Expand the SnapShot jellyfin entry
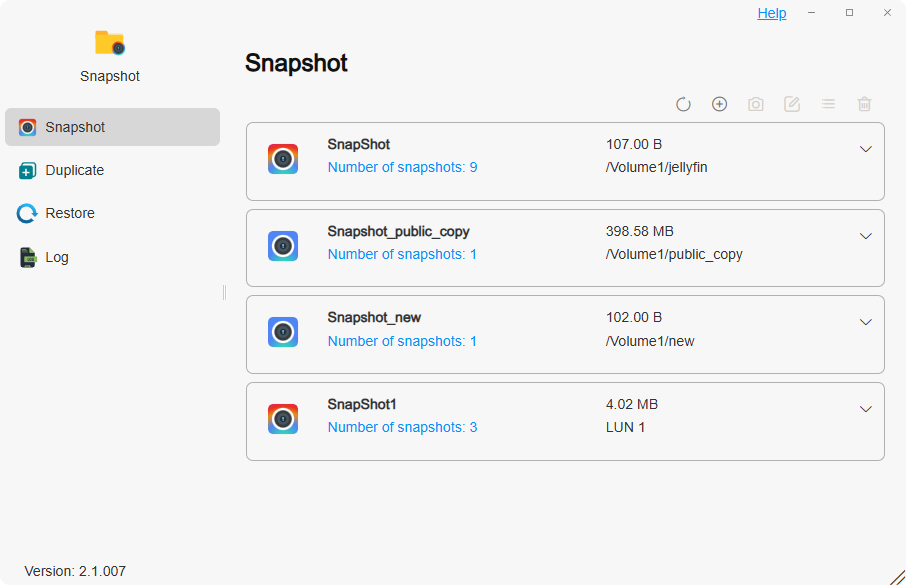This screenshot has width=906, height=585. coord(866,148)
